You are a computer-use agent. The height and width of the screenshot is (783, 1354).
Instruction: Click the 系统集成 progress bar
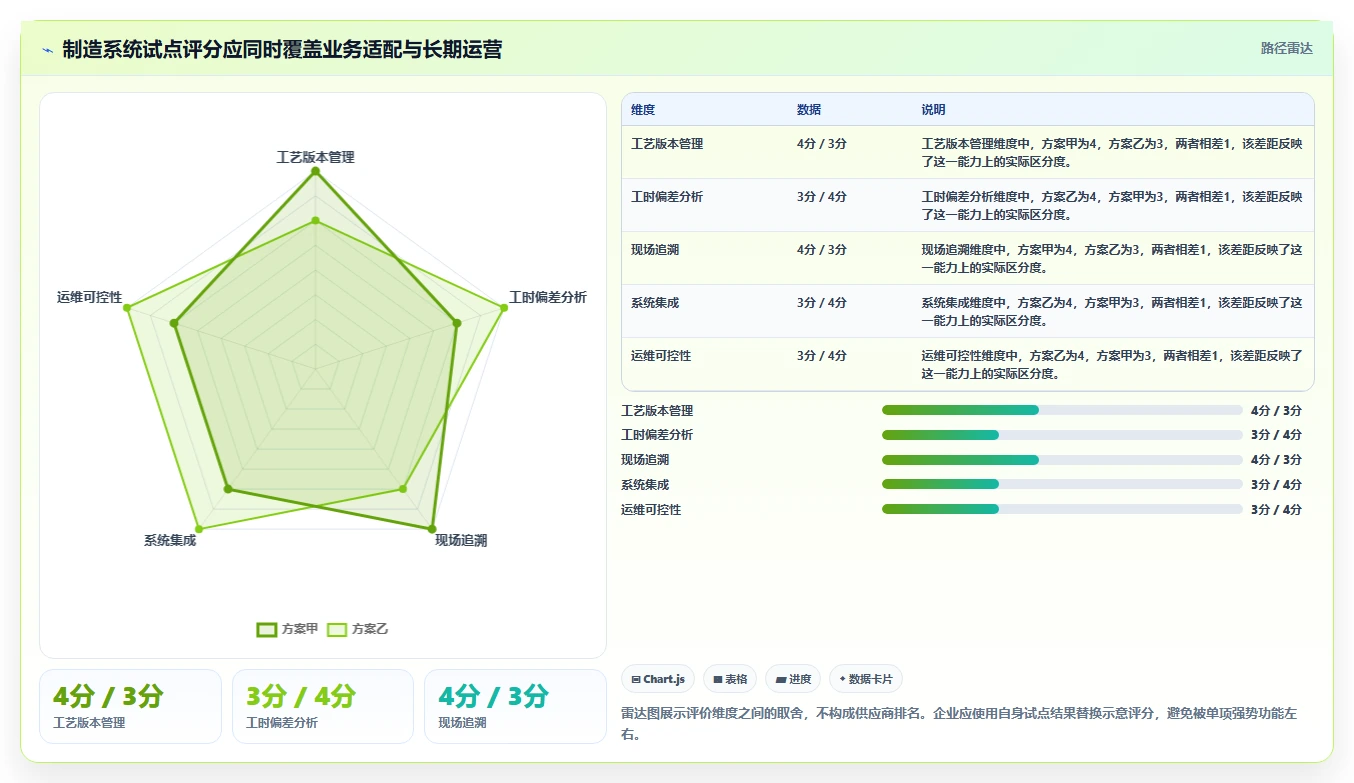[1062, 484]
